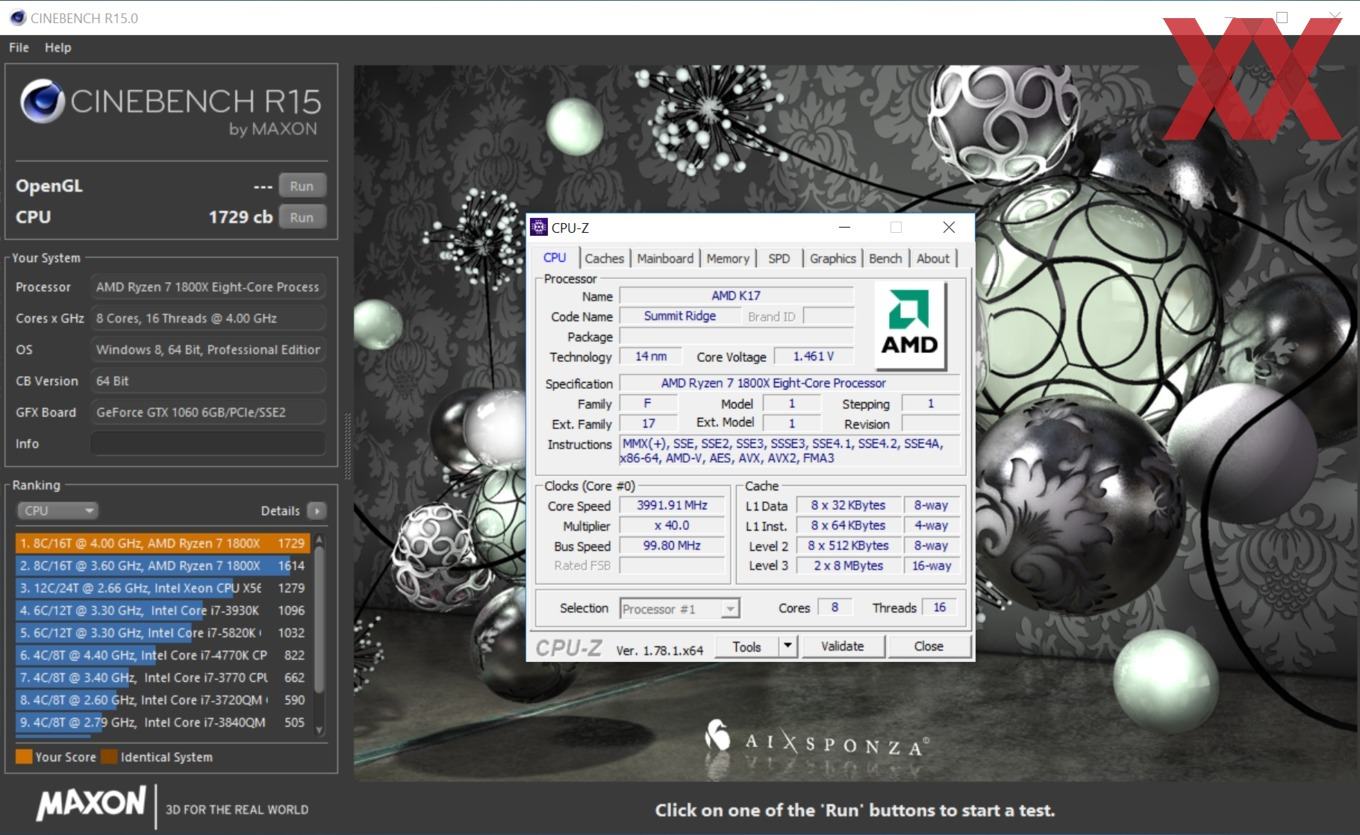
Task: Run the OpenGL benchmark
Action: [x=302, y=186]
